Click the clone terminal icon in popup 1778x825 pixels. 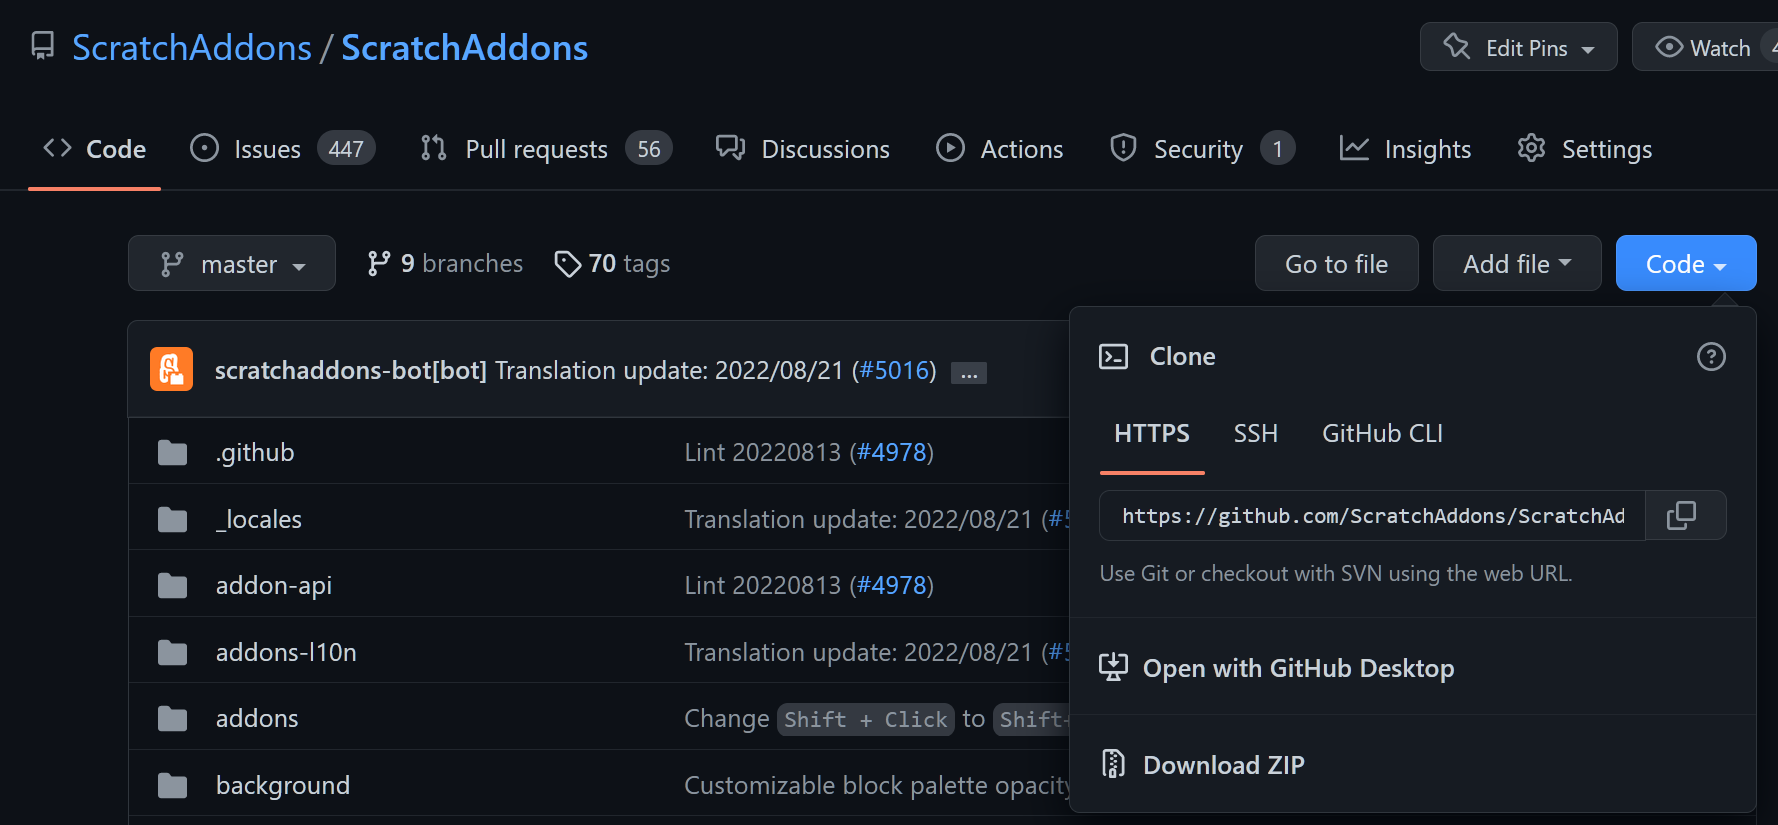click(1113, 356)
